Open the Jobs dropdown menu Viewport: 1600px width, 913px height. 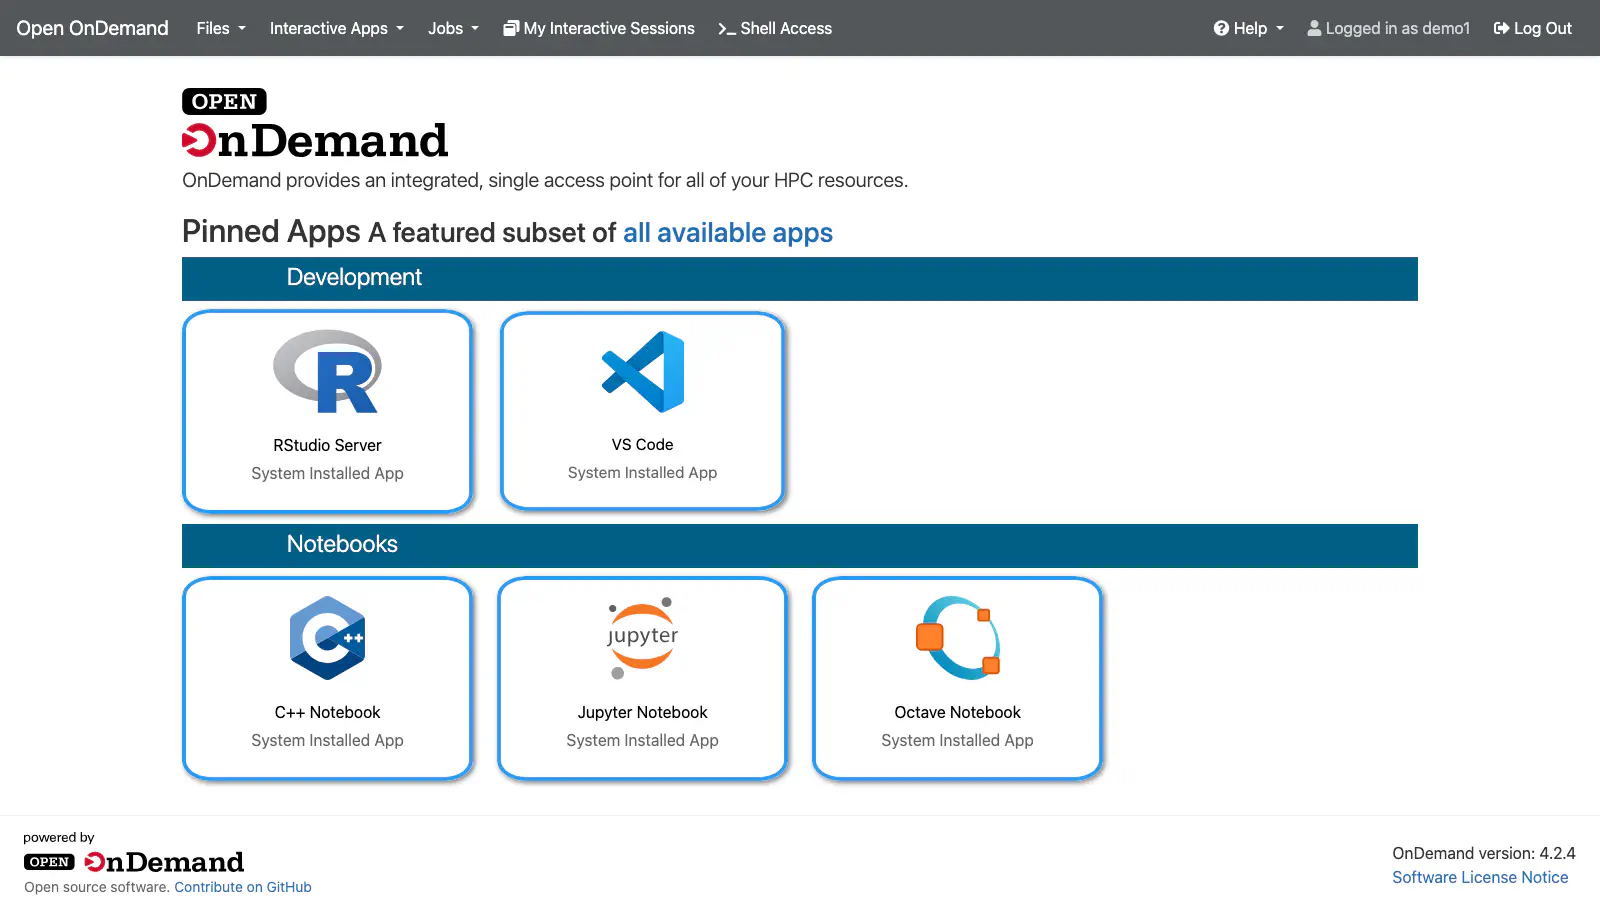point(453,28)
